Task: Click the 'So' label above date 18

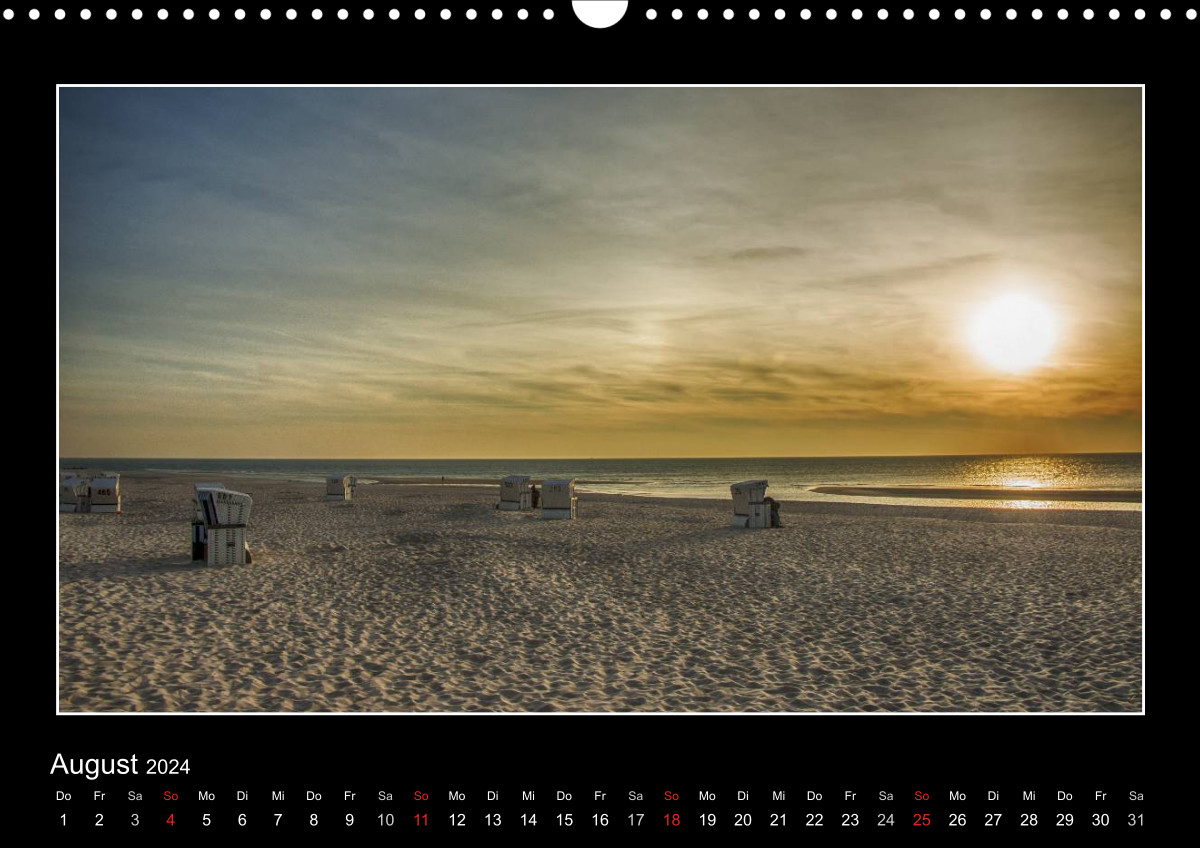Action: click(671, 796)
